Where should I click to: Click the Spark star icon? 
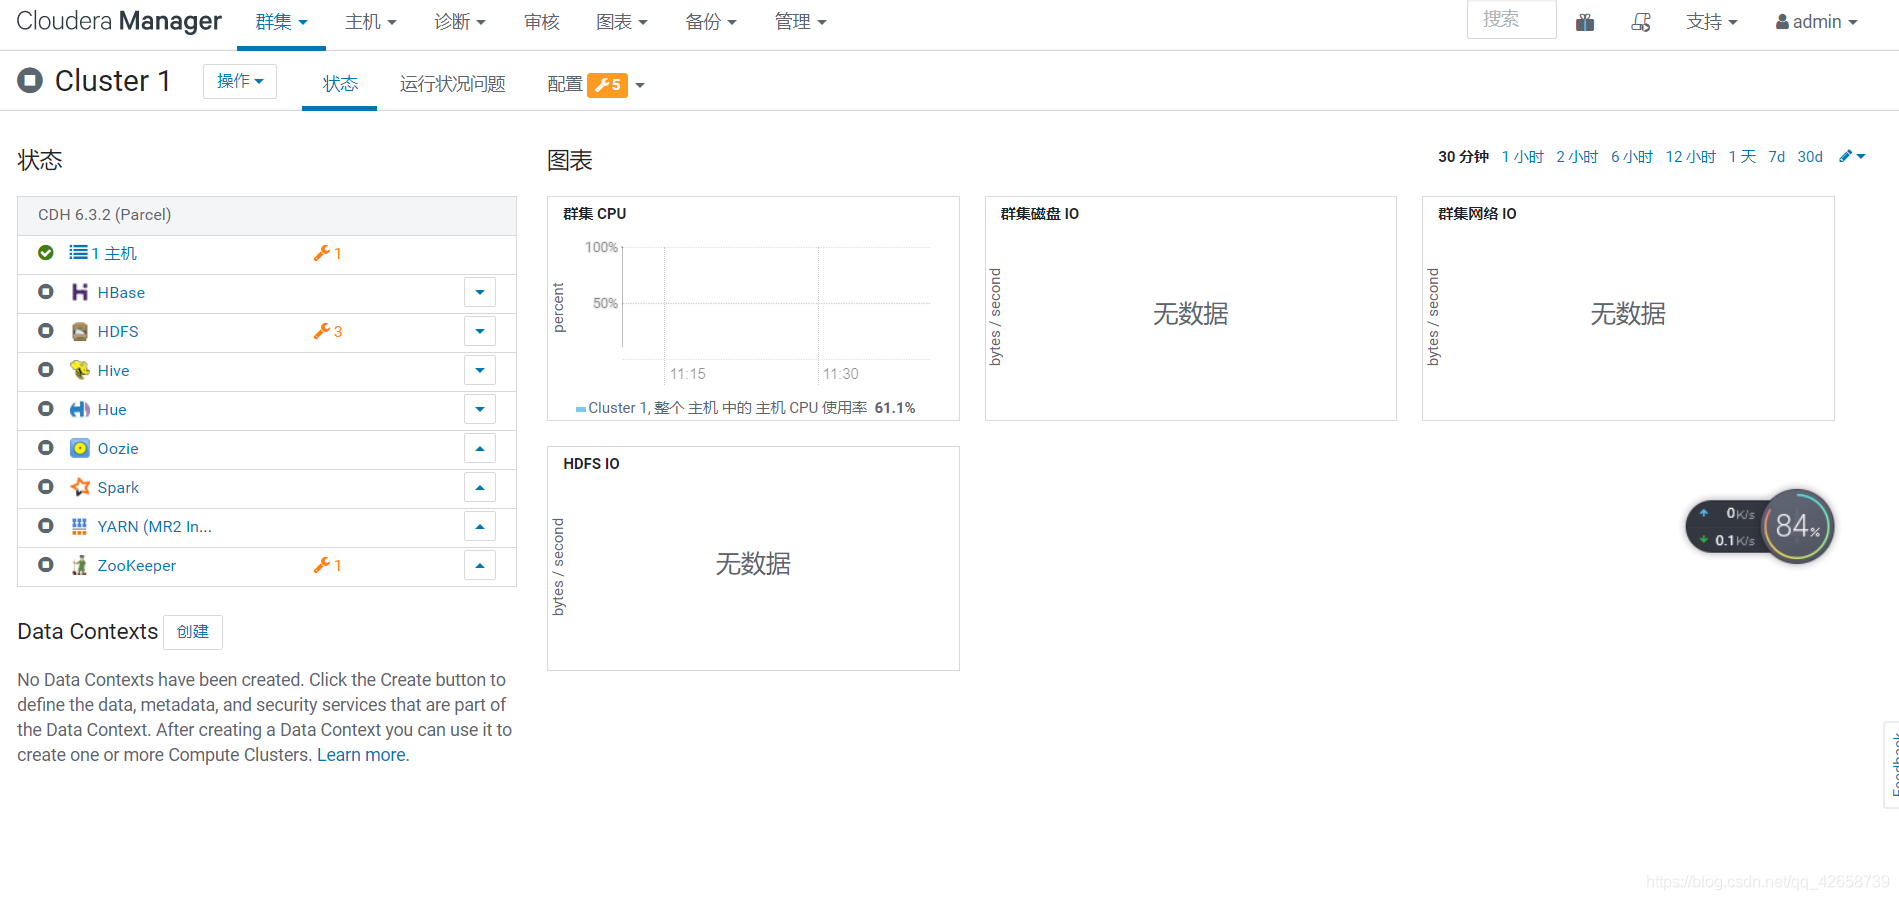click(80, 487)
